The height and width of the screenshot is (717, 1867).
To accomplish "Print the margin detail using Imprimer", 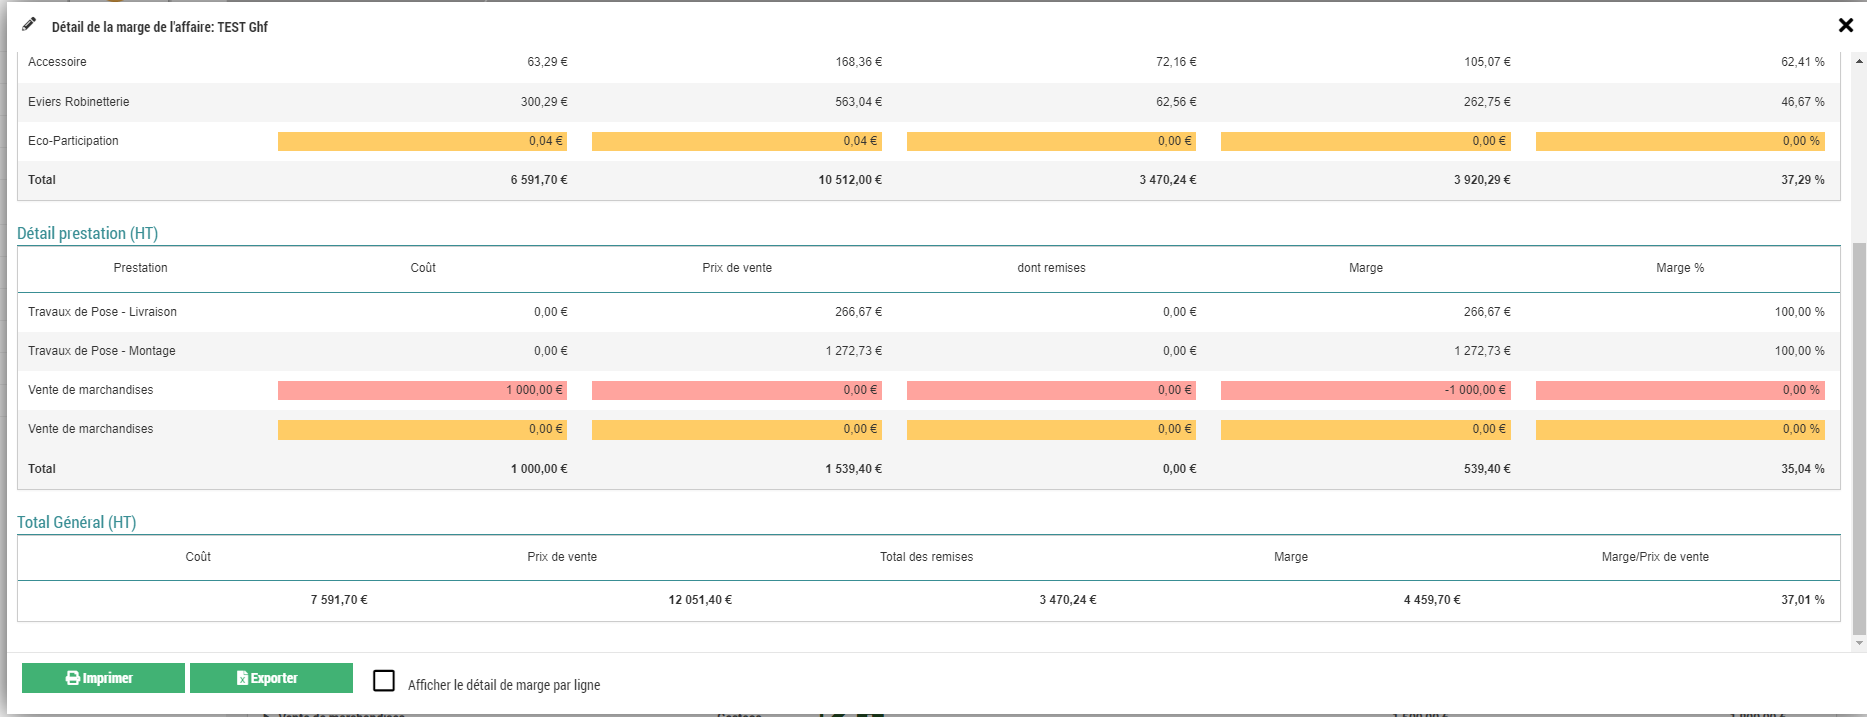I will (x=103, y=678).
